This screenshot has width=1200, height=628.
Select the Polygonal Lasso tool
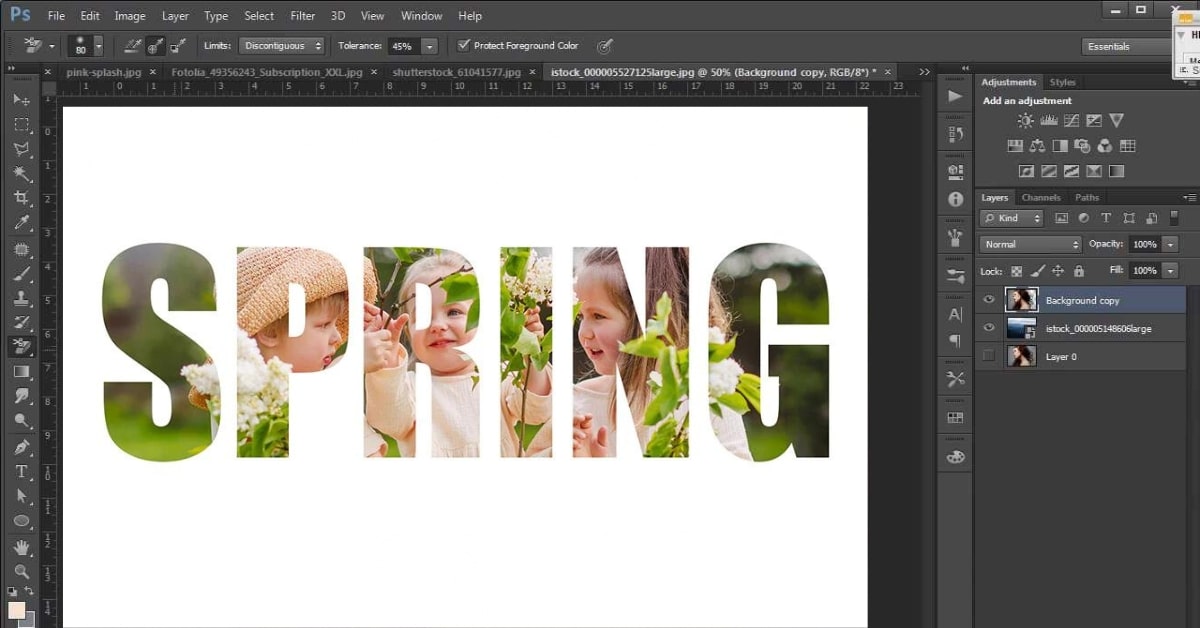[21, 149]
